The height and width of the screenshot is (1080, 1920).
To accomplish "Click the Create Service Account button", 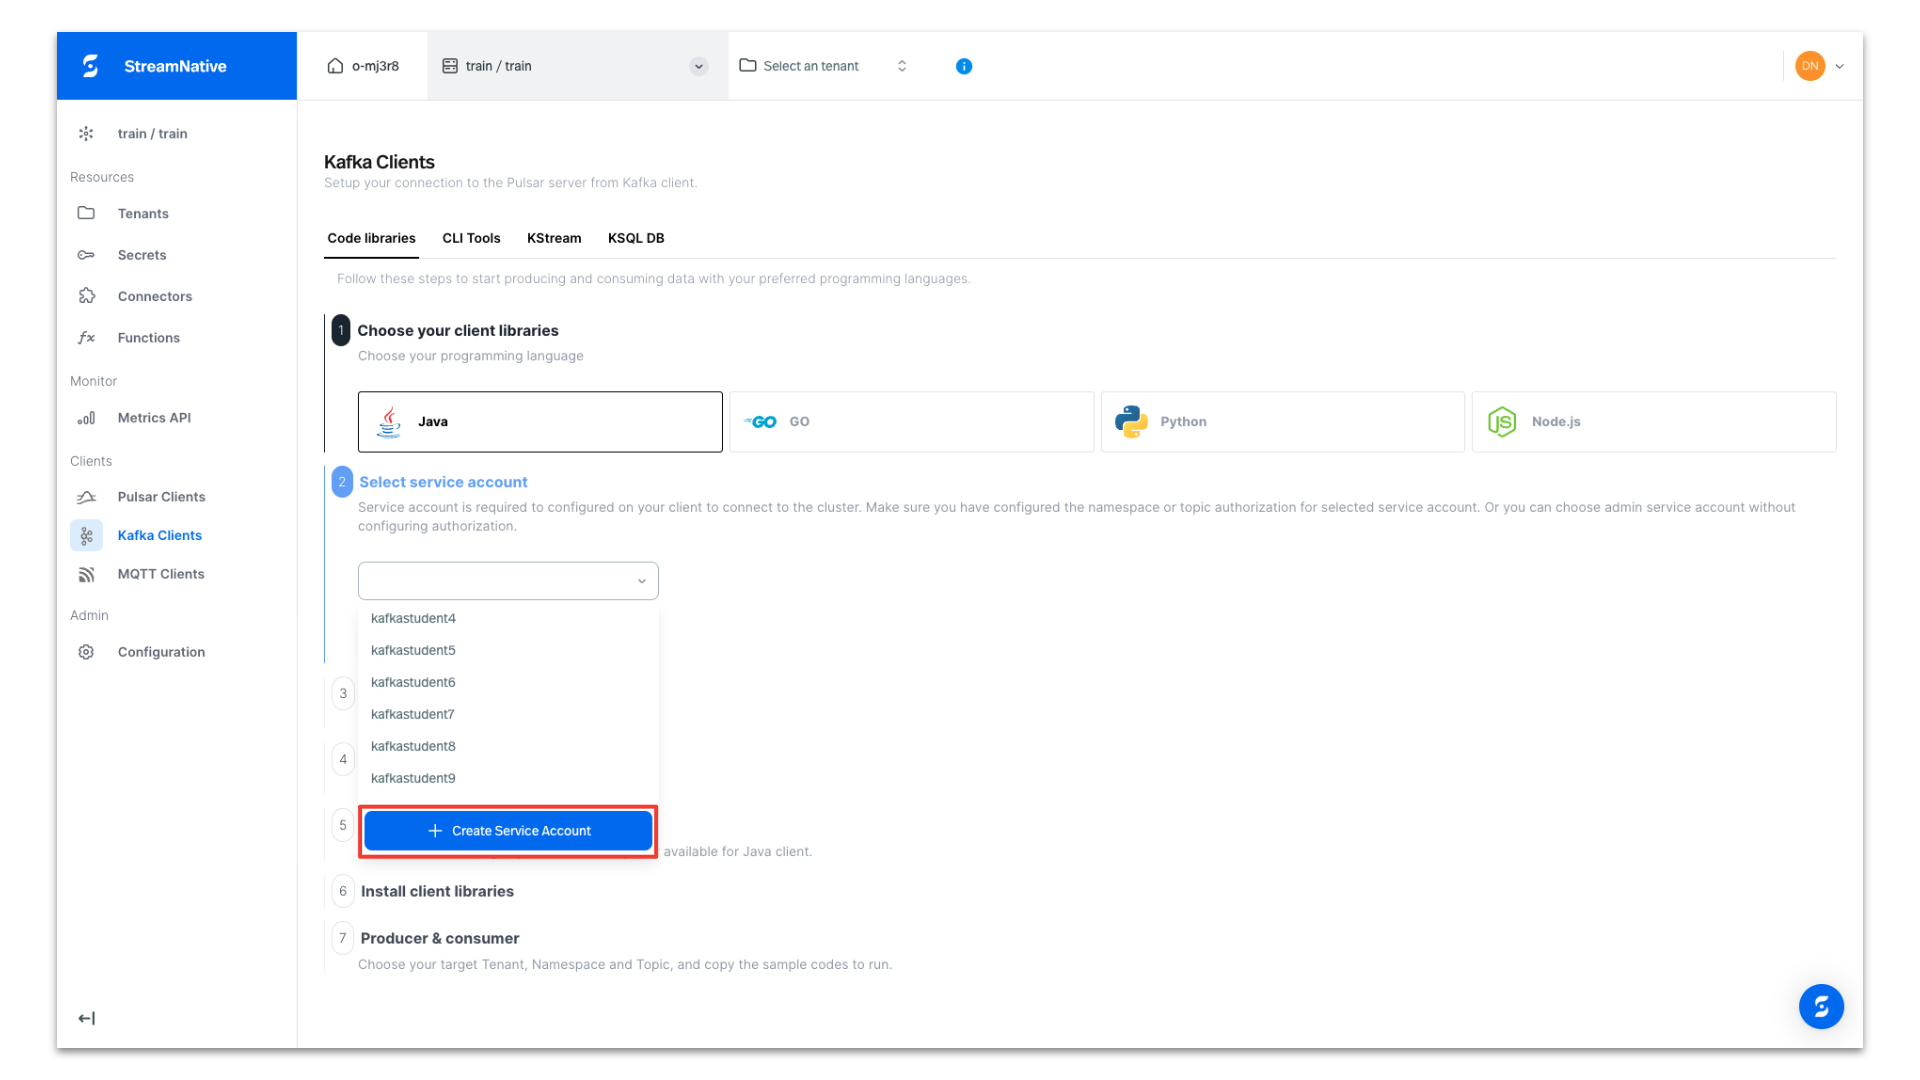I will coord(508,830).
